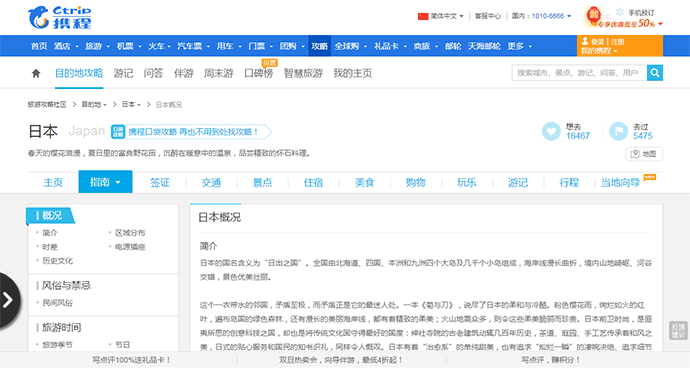Click the China flag language icon
Viewport: 690px width, 368px height.
pyautogui.click(x=423, y=16)
